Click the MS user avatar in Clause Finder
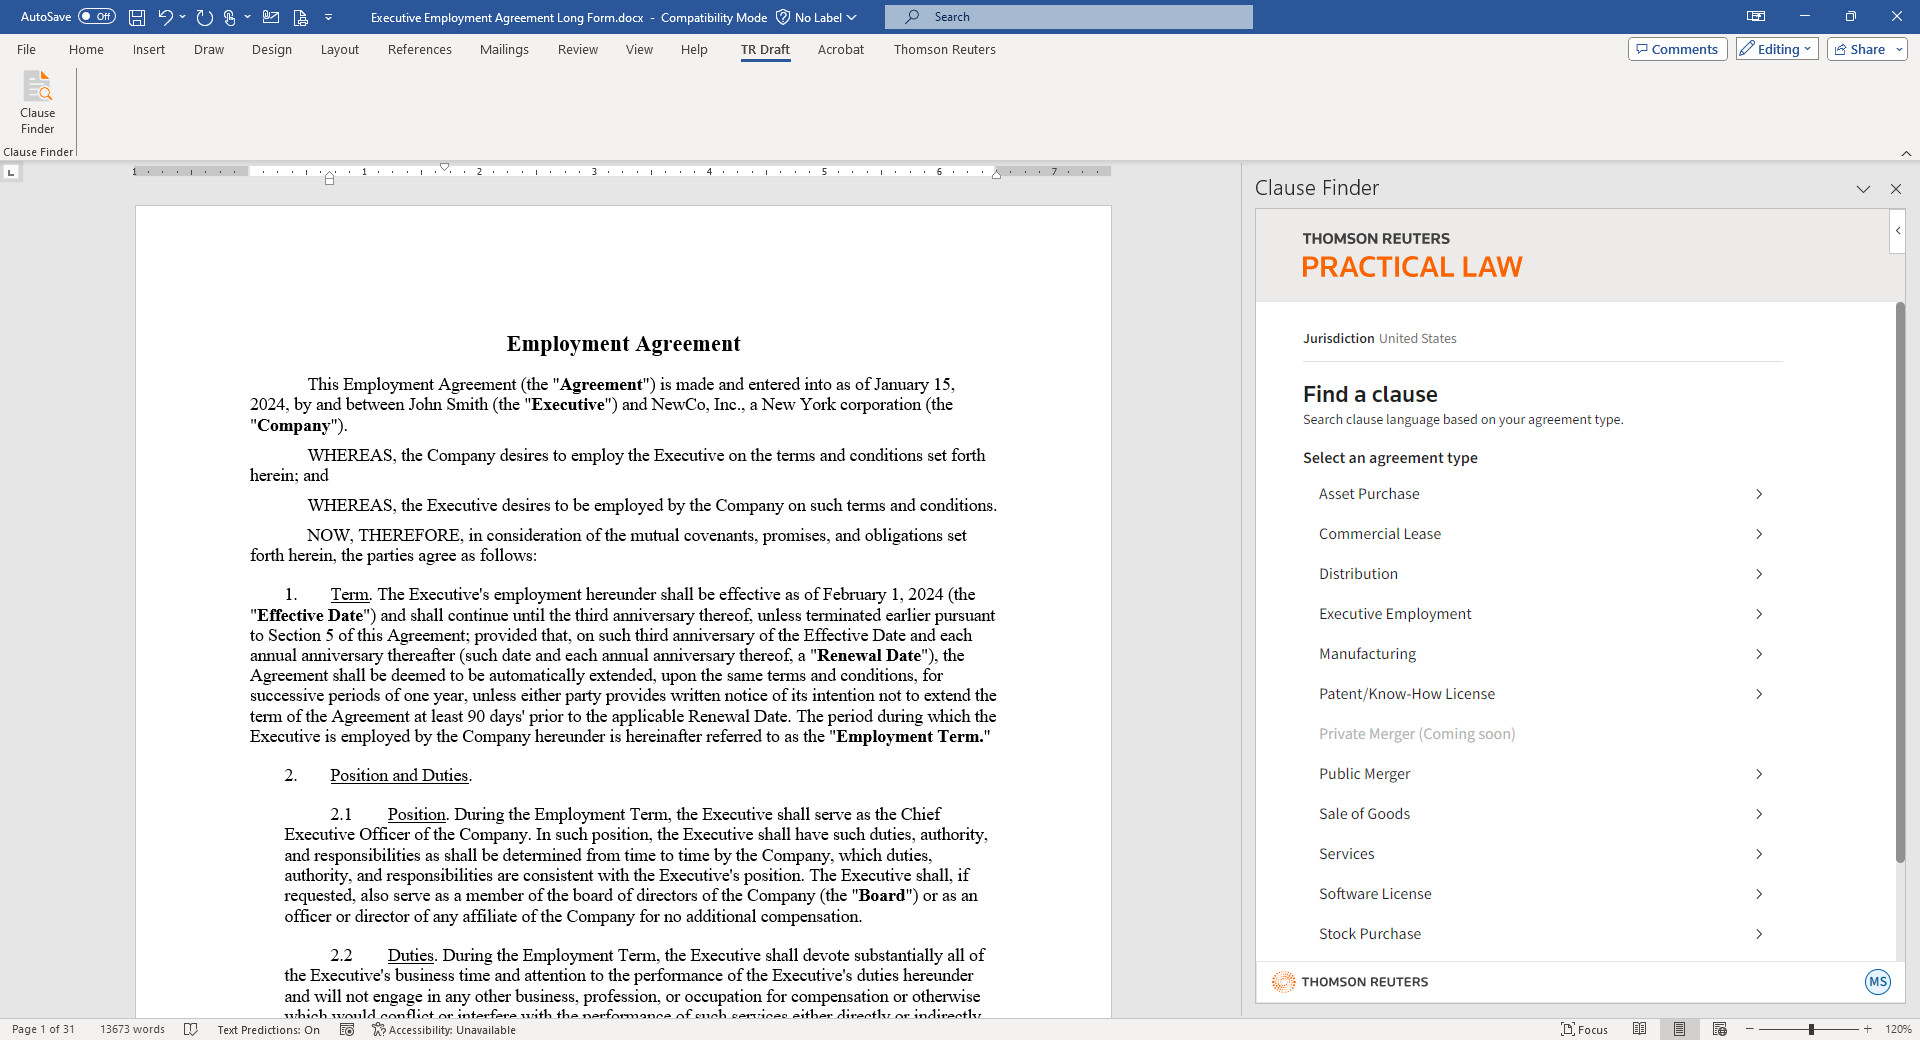This screenshot has width=1920, height=1040. [1877, 982]
